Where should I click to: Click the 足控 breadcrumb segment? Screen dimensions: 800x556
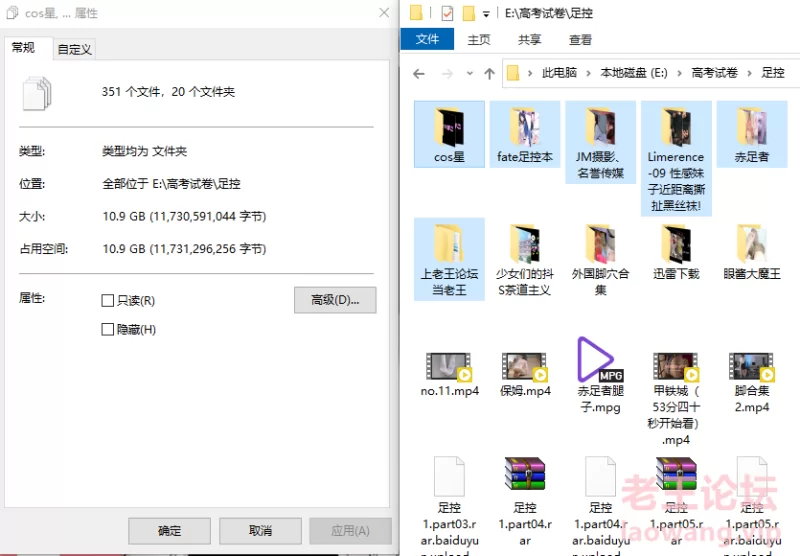click(x=772, y=73)
